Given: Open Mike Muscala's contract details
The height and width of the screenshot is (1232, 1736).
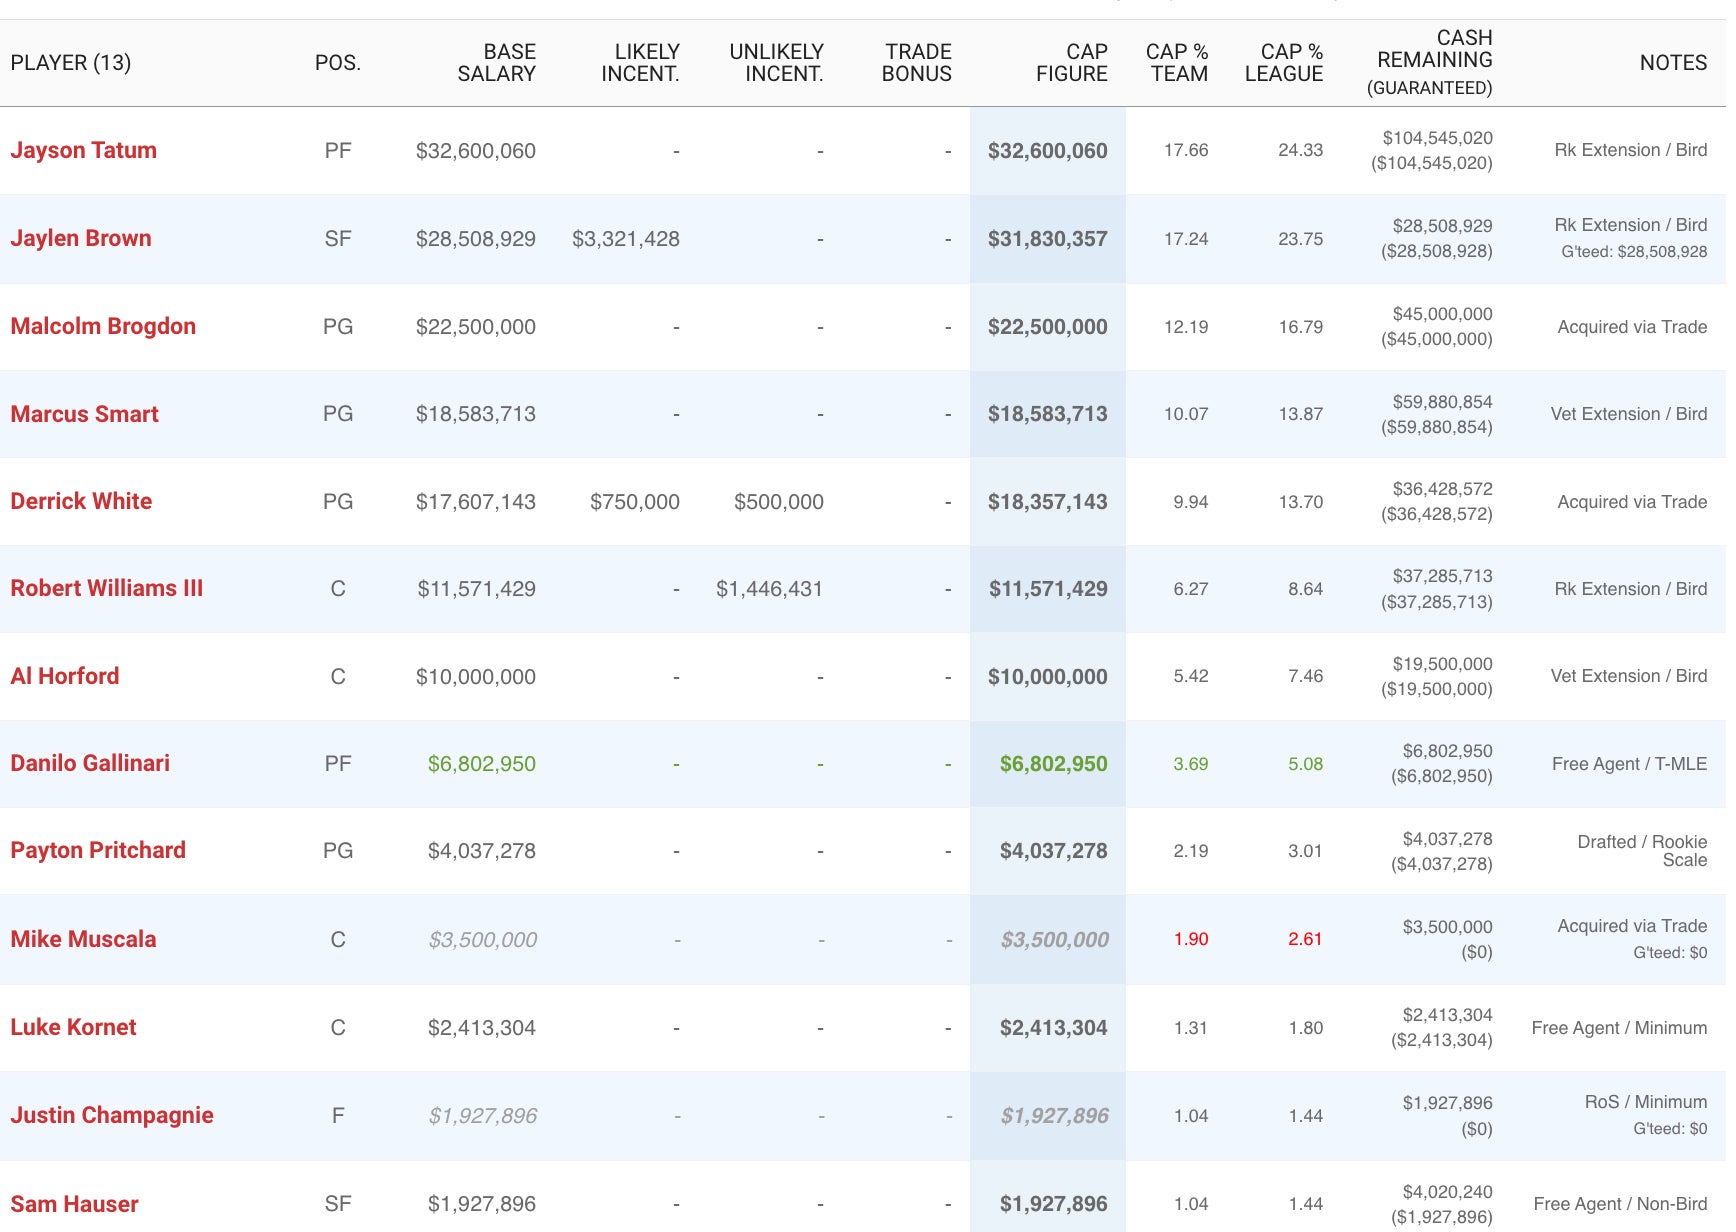Looking at the screenshot, I should tap(83, 940).
